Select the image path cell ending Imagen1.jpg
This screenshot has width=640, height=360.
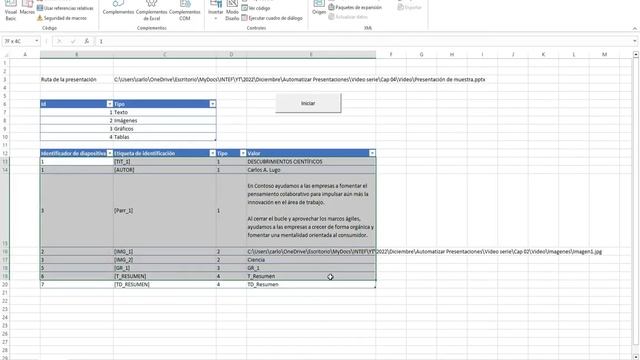311,251
